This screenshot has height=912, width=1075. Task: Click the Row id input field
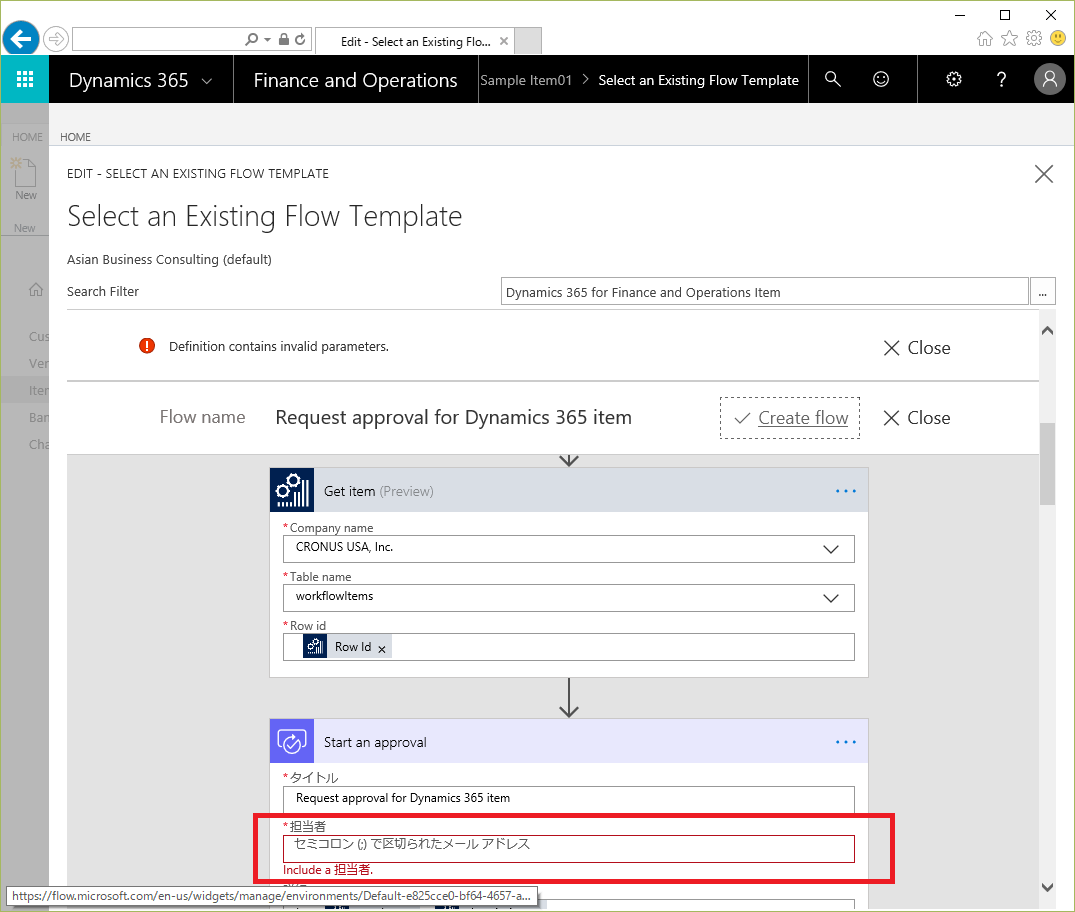(x=568, y=647)
